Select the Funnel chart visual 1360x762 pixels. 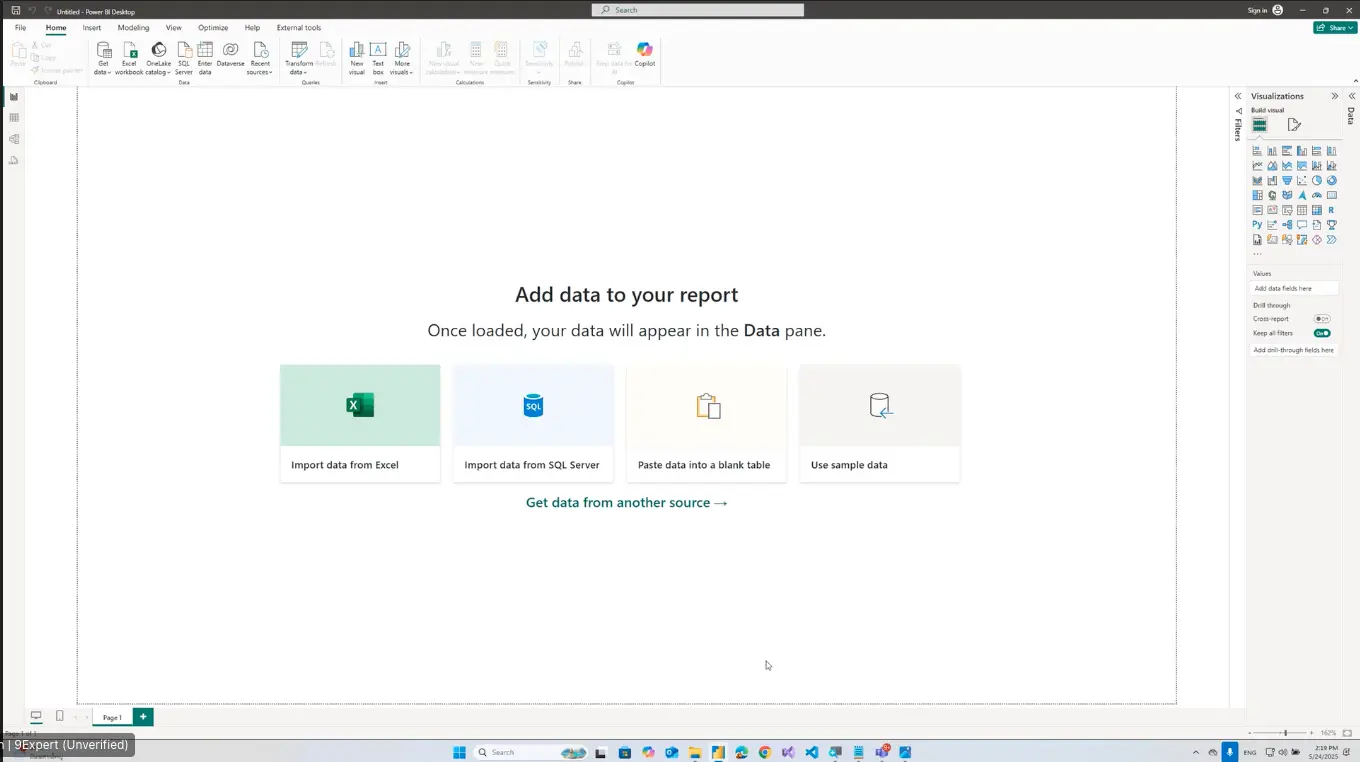click(1287, 181)
